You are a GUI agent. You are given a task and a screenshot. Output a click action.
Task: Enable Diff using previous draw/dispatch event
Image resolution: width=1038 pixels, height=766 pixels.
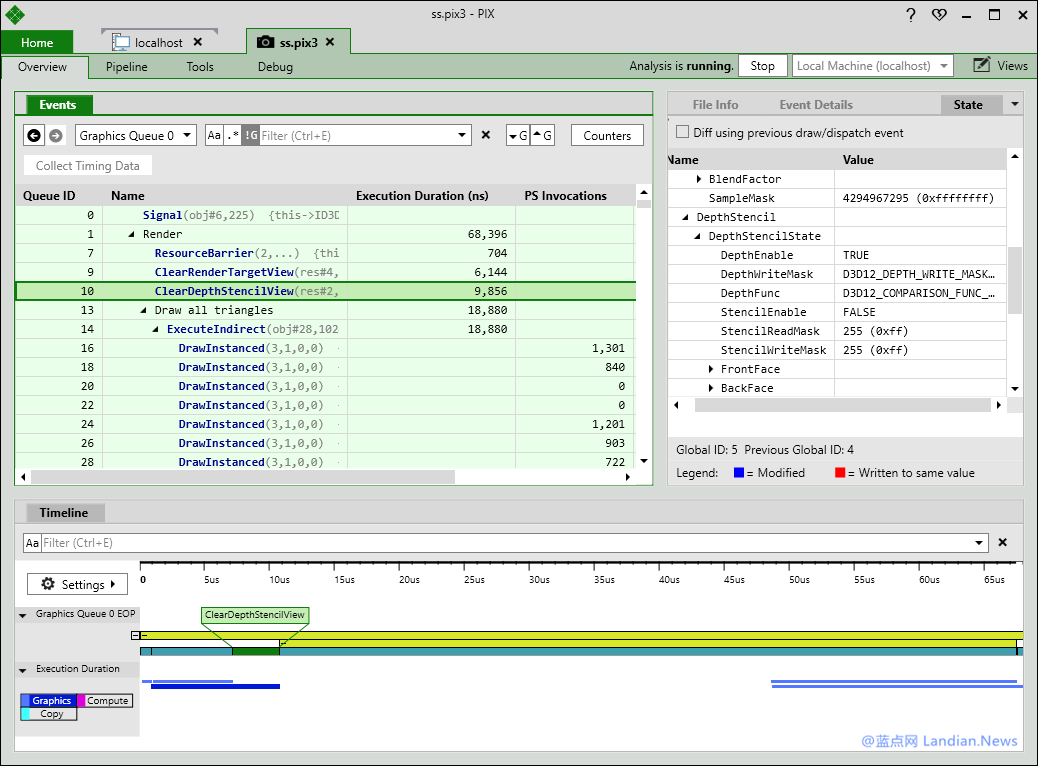(x=683, y=133)
